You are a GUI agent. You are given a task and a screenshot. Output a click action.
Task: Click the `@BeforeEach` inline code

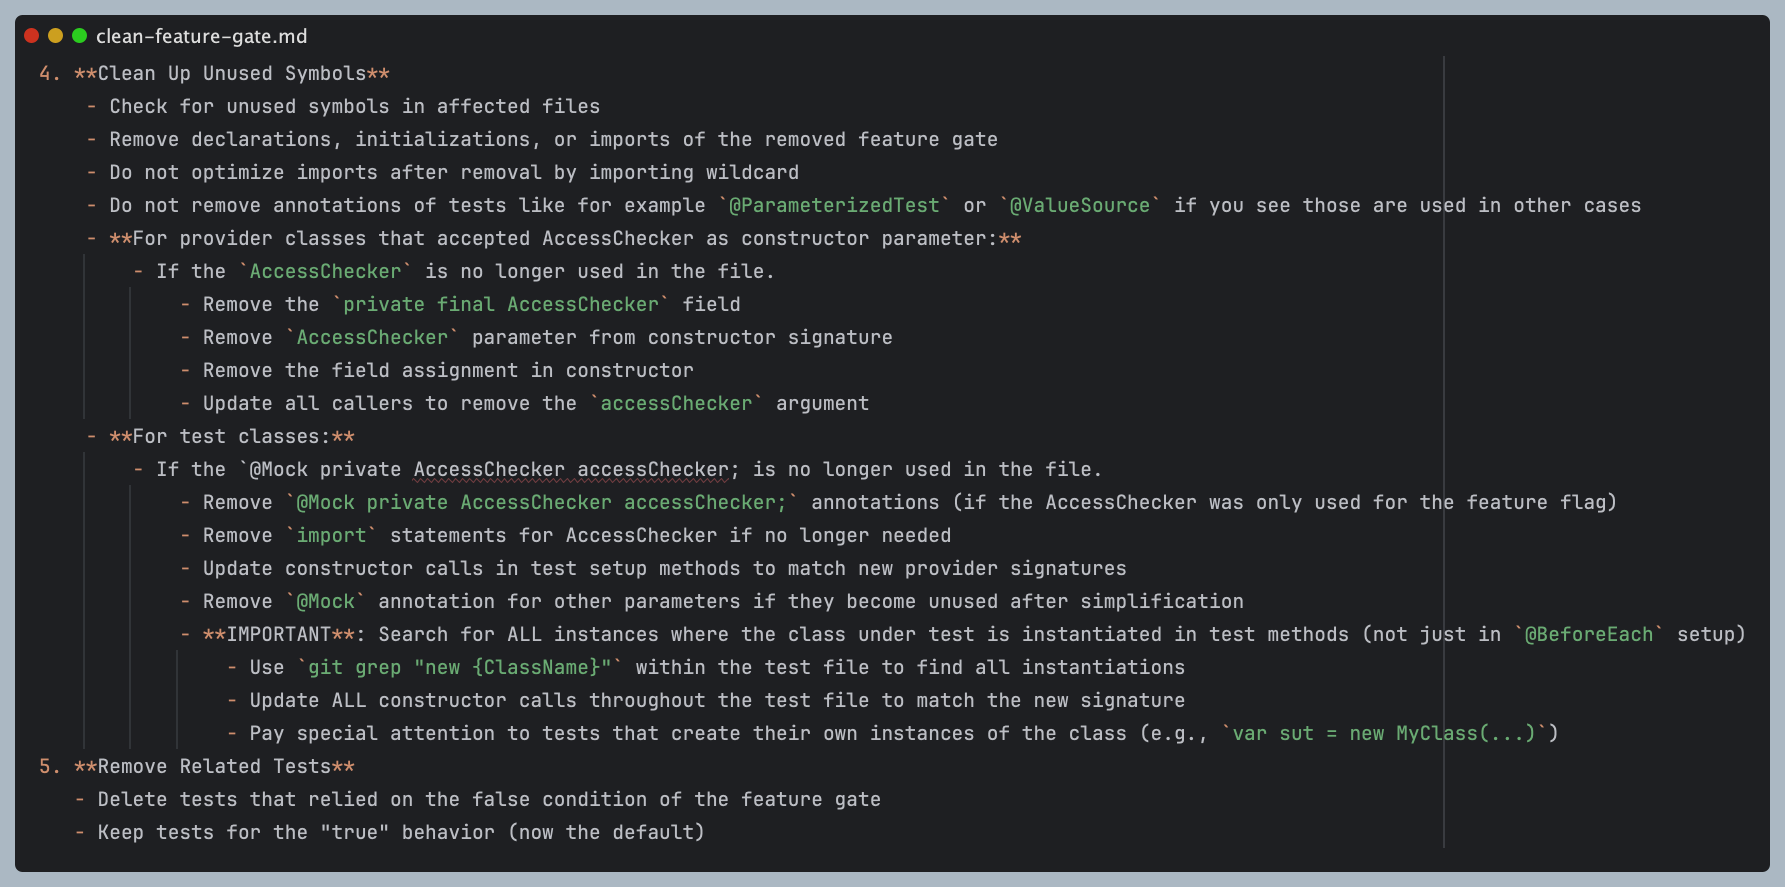pyautogui.click(x=1588, y=635)
